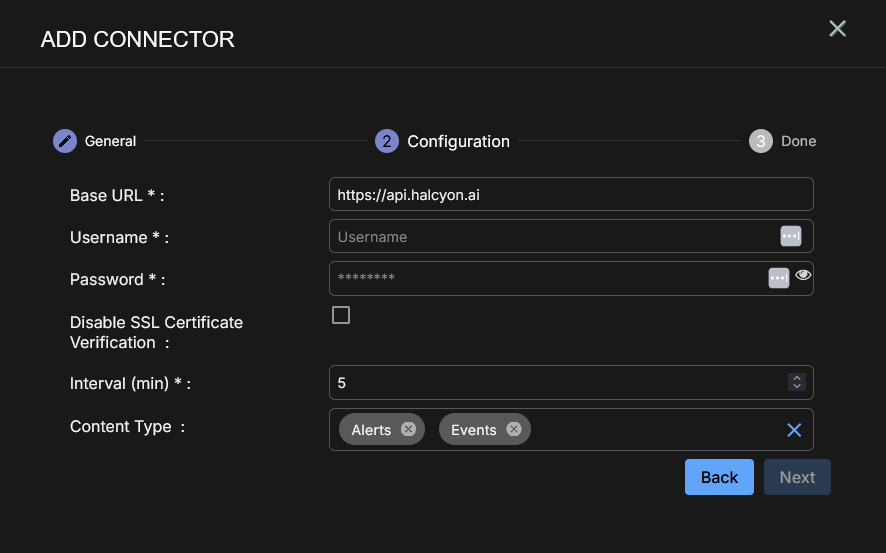
Task: Click the step 3 Done circle icon
Action: click(761, 141)
